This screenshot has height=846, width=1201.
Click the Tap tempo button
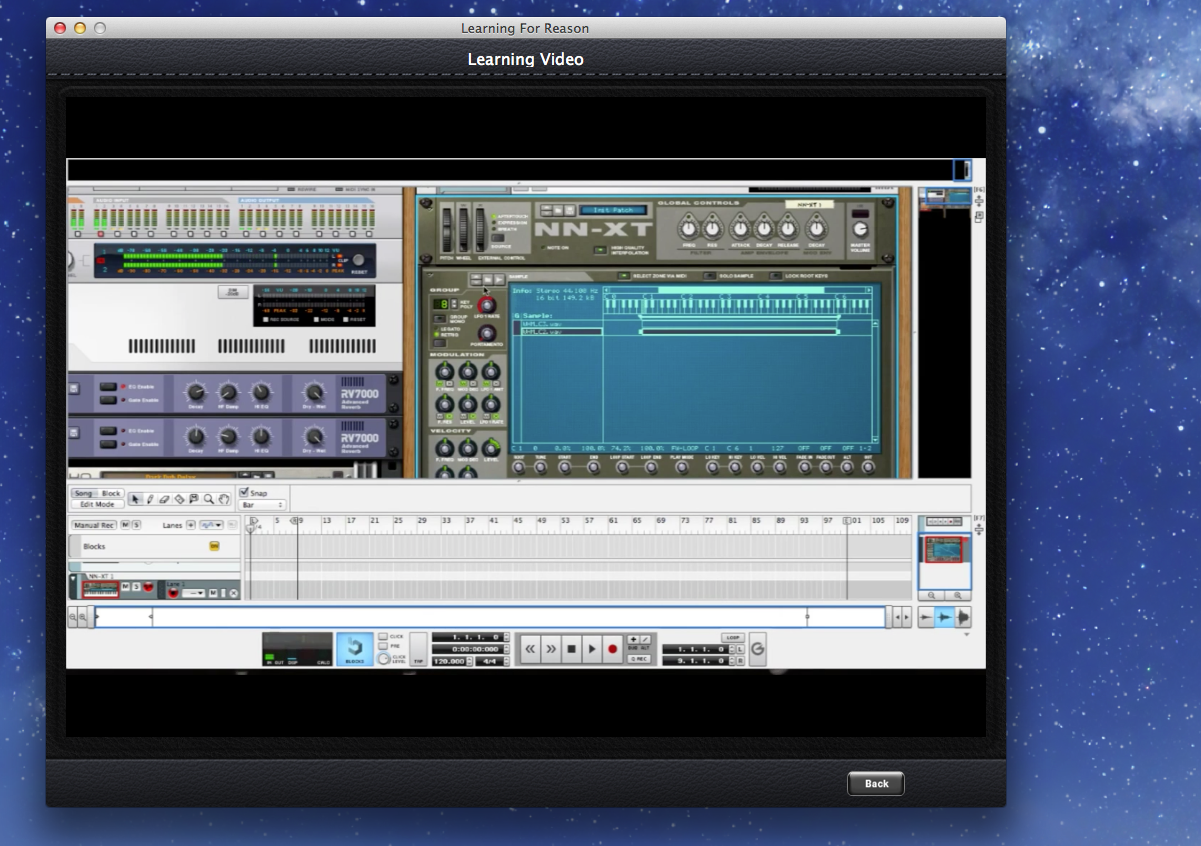pos(418,649)
